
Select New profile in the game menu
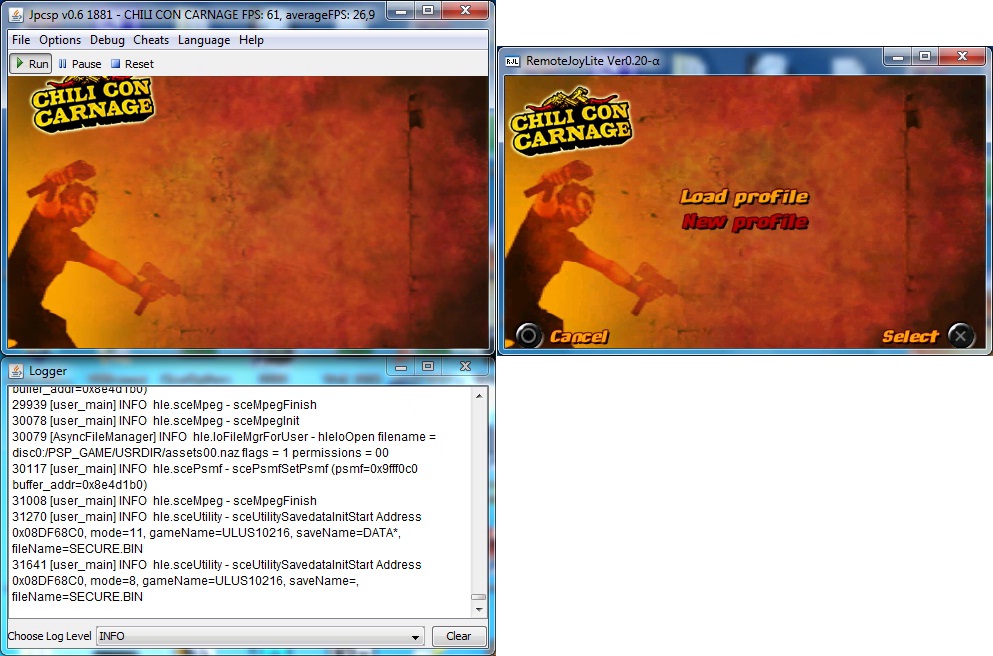[744, 222]
